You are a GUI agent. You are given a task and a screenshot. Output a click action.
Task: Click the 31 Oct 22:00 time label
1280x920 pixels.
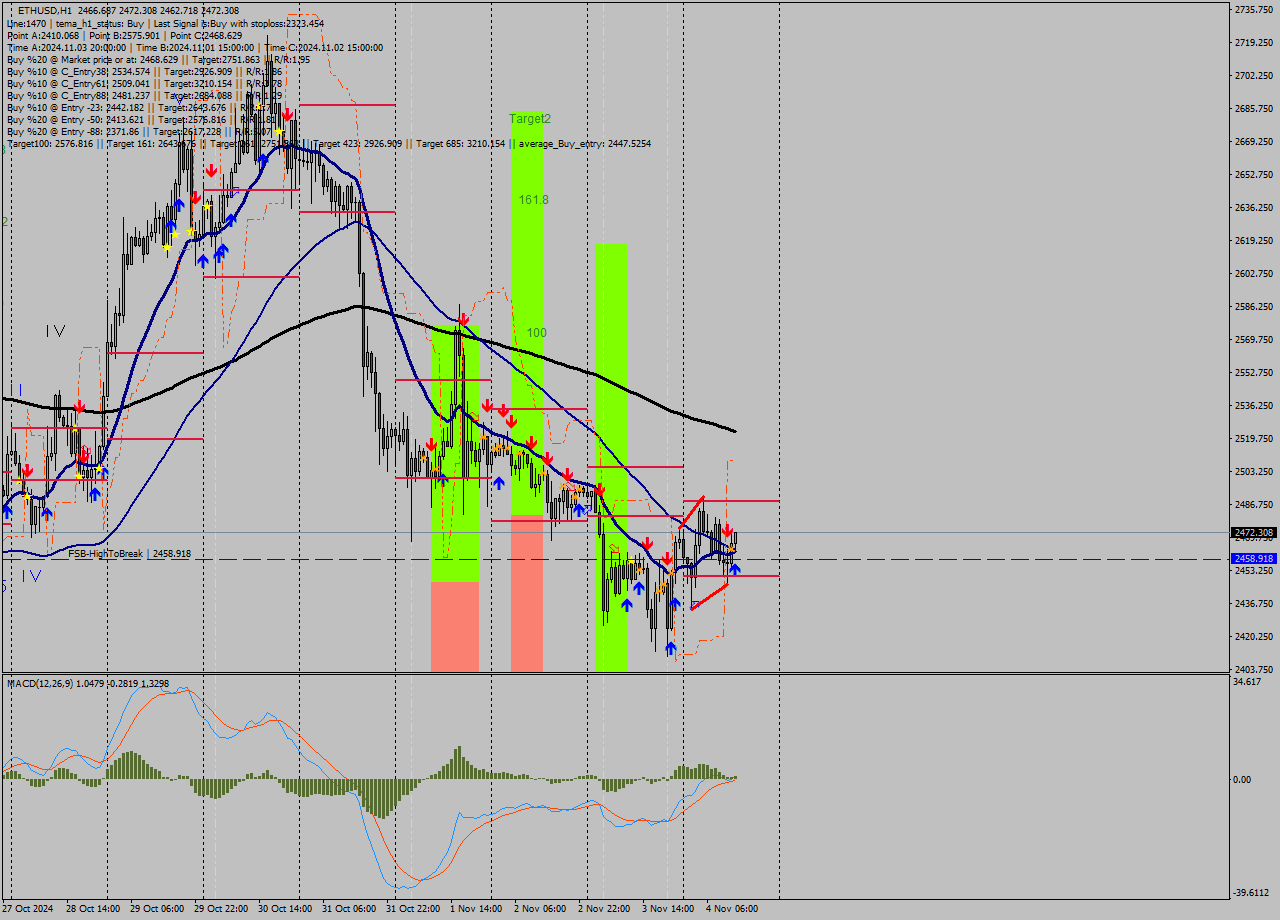[413, 909]
